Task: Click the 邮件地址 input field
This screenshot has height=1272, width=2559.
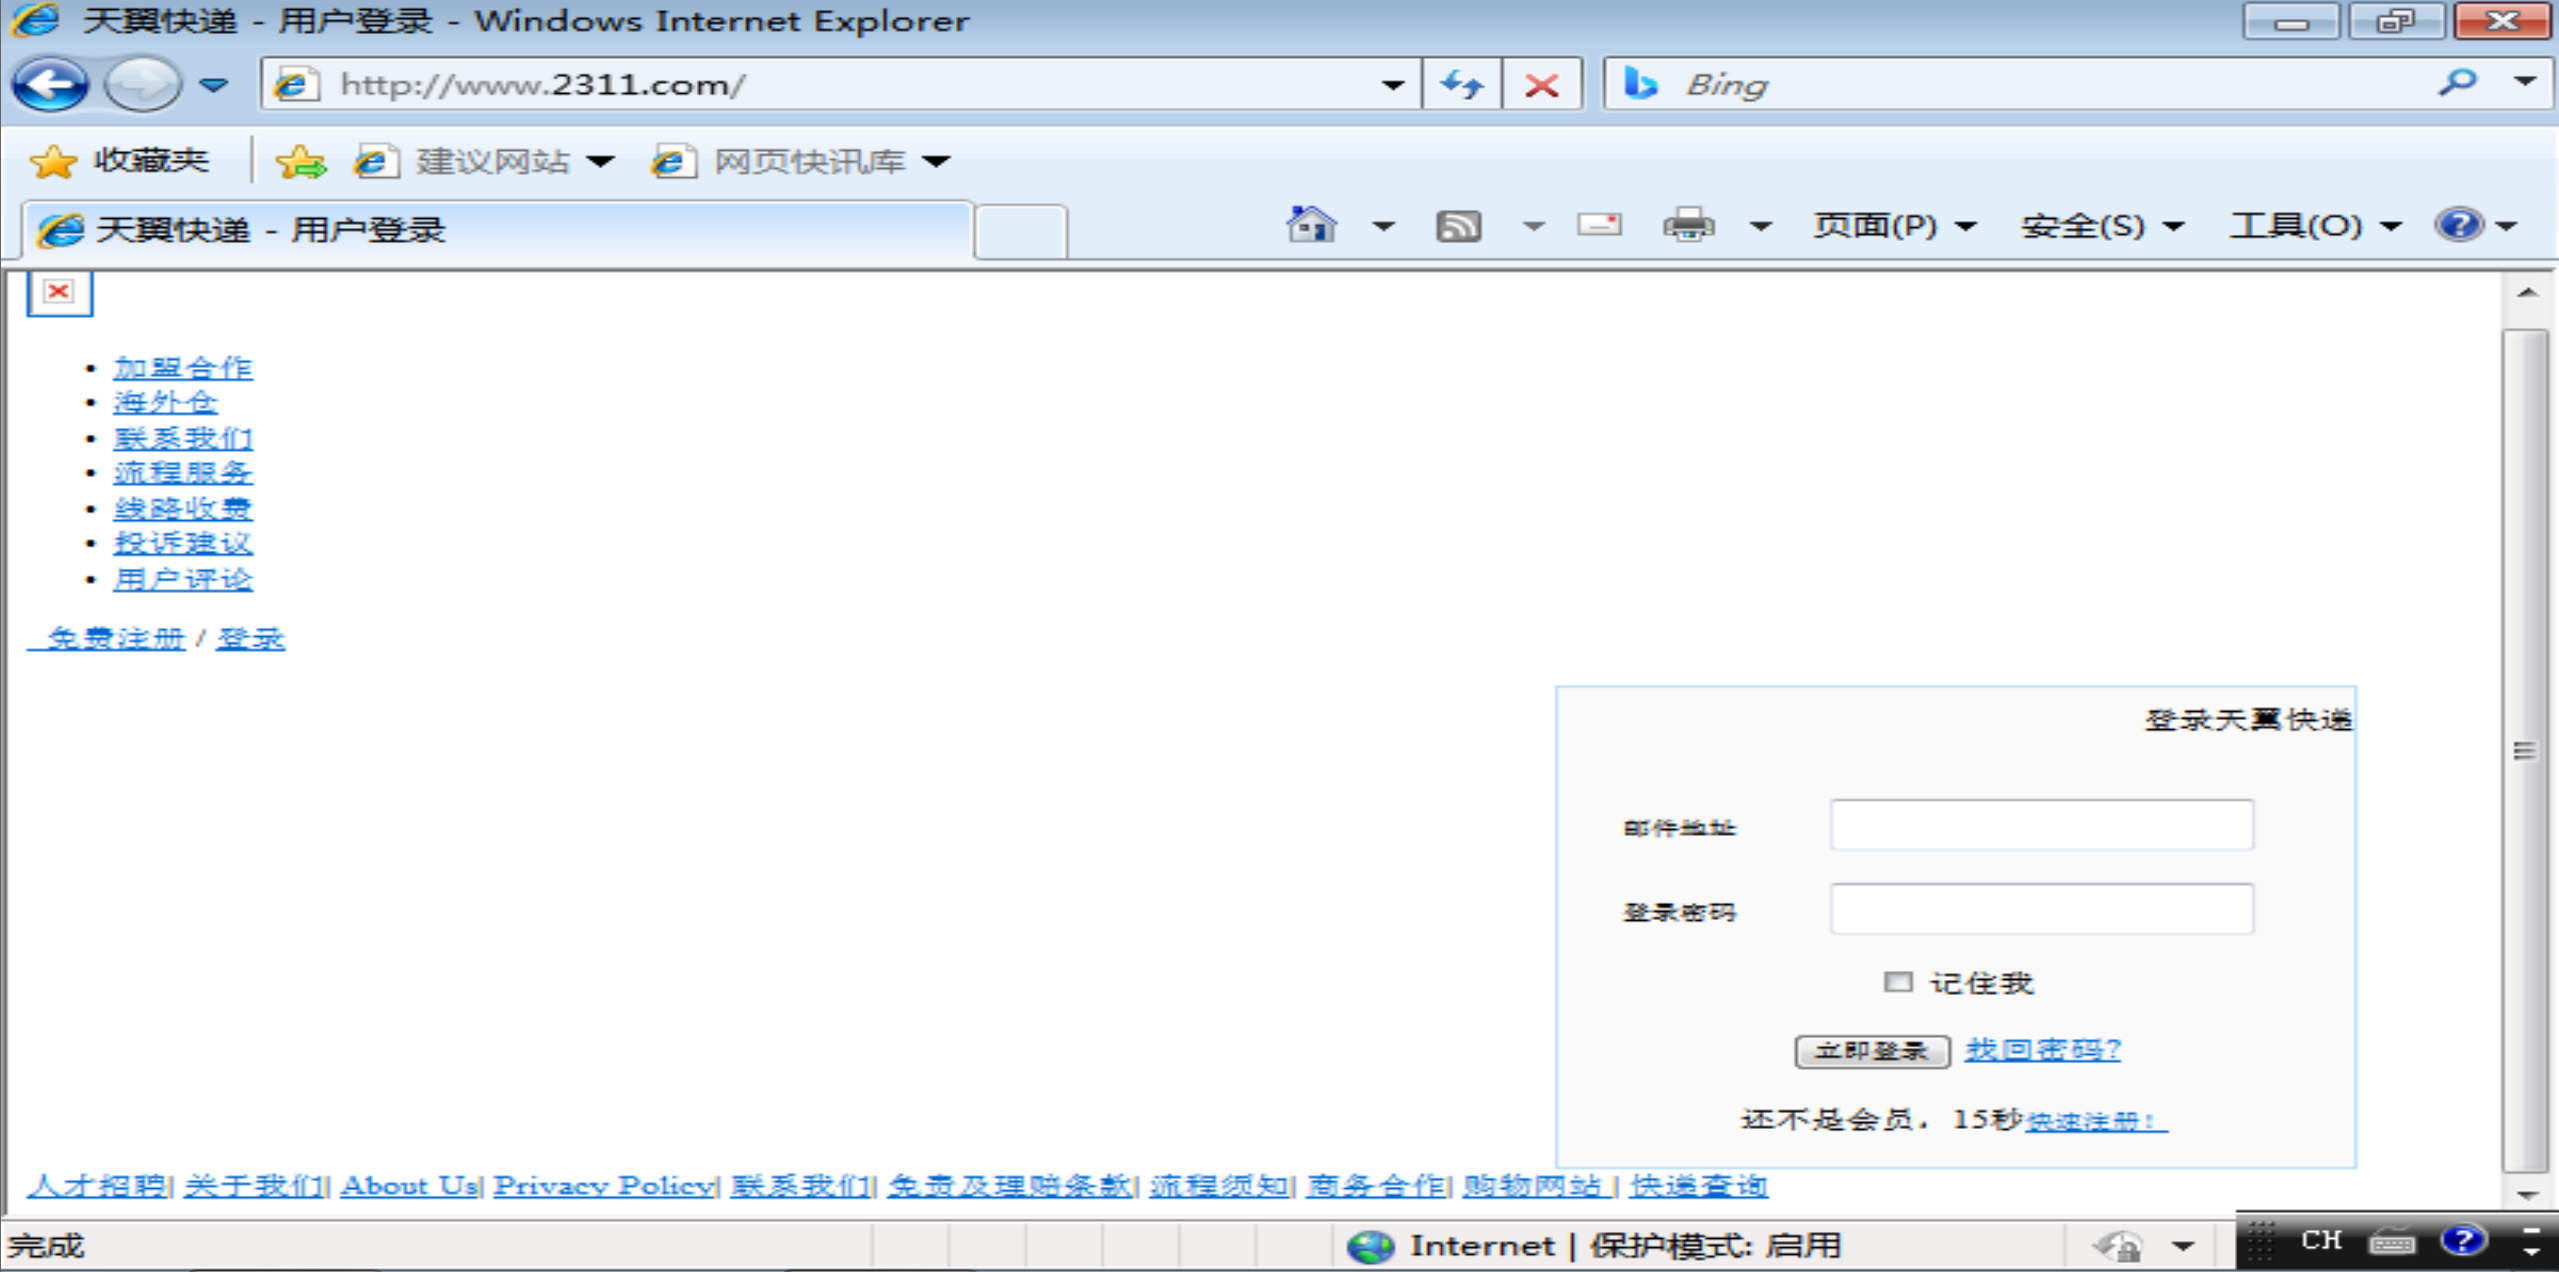Action: [x=2041, y=825]
